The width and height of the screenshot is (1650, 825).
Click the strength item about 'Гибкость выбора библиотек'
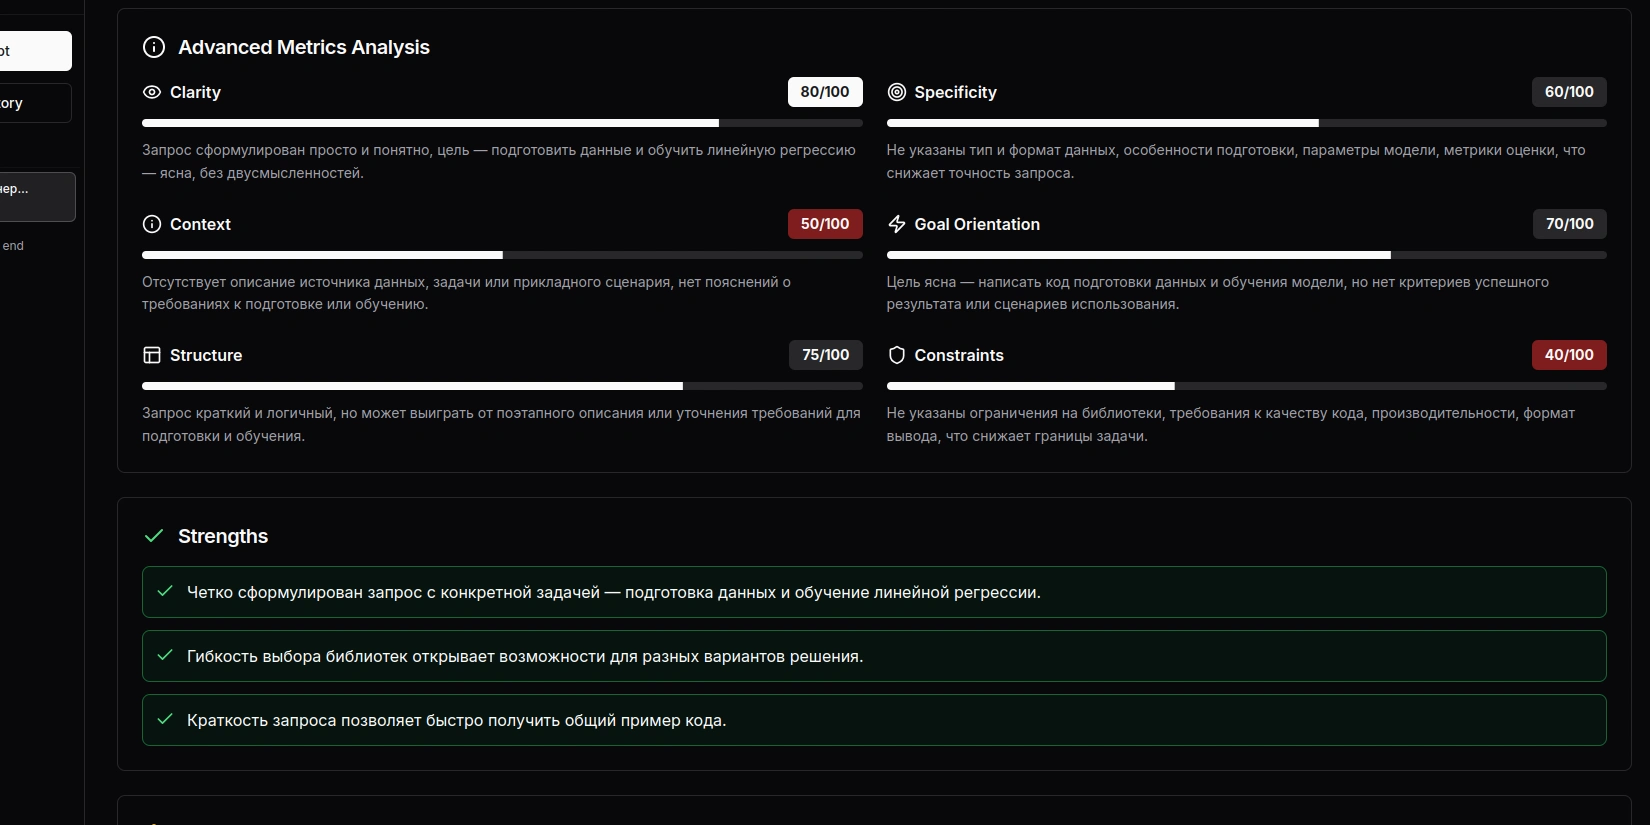(874, 656)
